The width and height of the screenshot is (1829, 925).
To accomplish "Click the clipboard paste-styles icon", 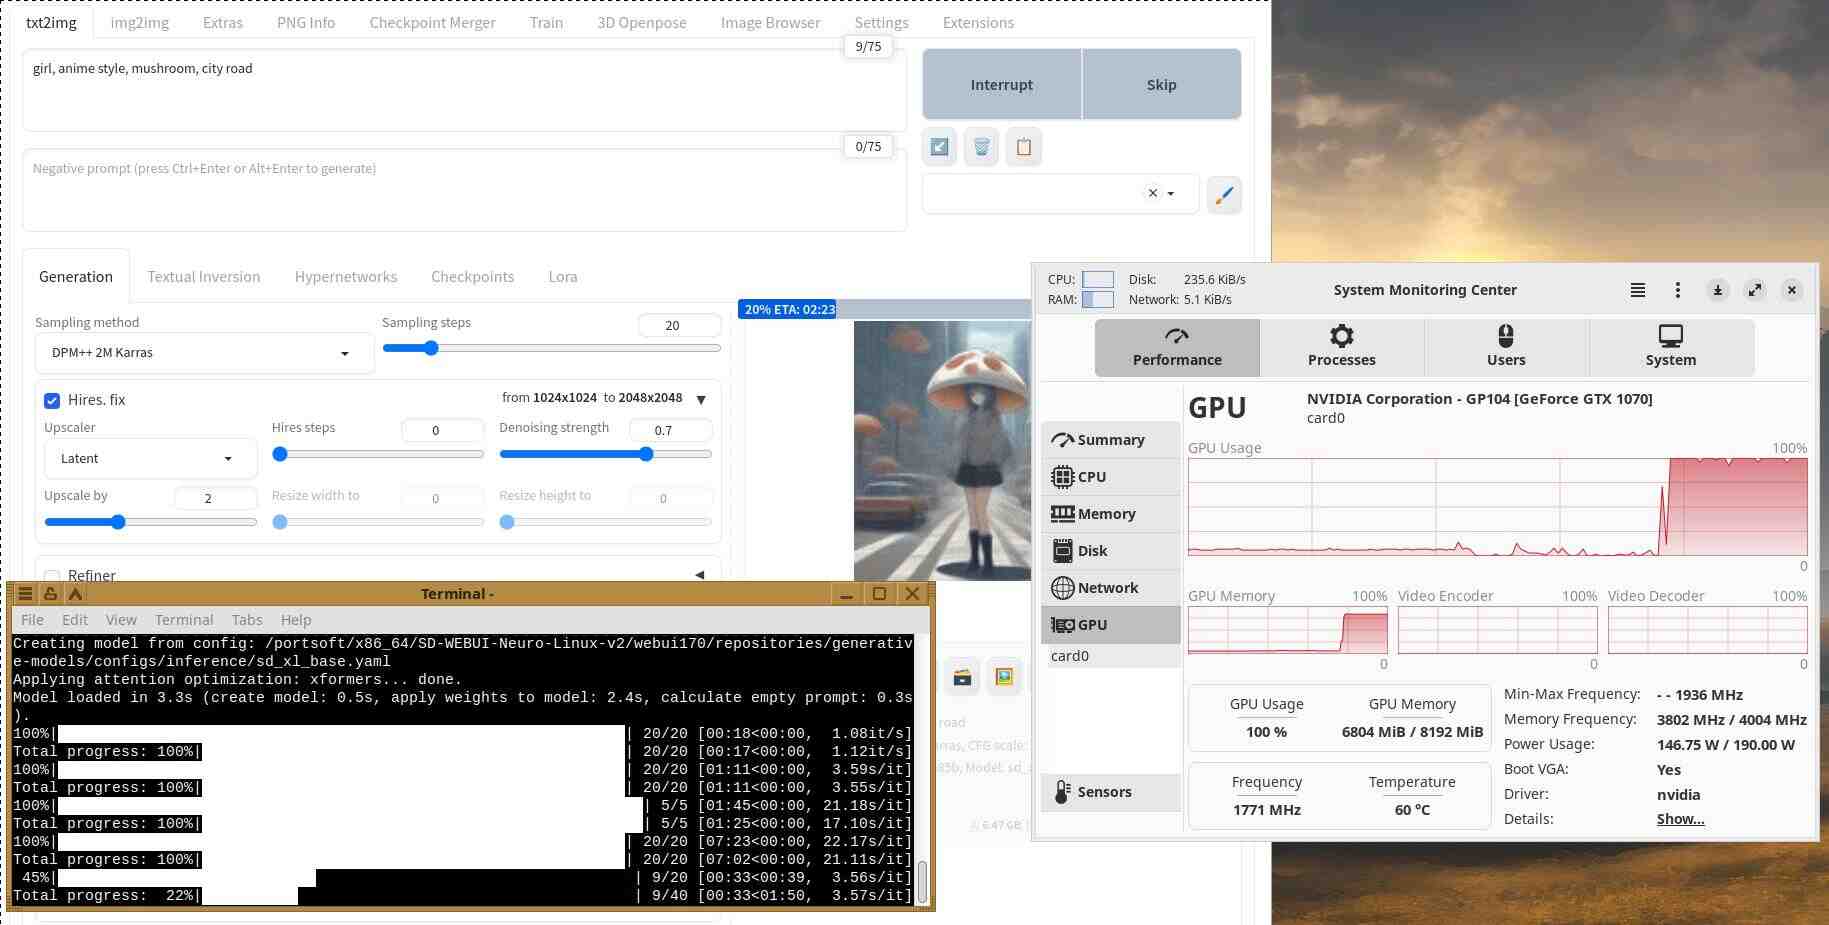I will tap(1023, 147).
